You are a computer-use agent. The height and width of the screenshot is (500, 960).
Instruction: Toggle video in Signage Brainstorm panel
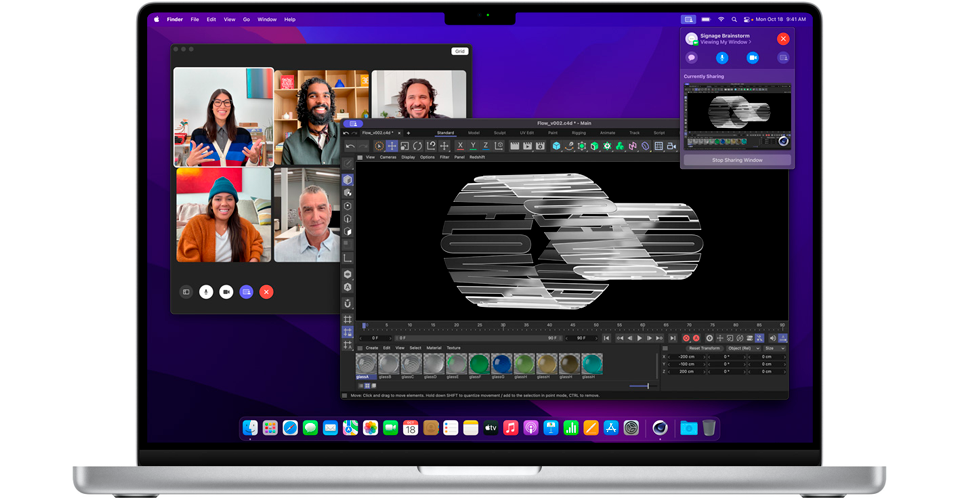(752, 58)
